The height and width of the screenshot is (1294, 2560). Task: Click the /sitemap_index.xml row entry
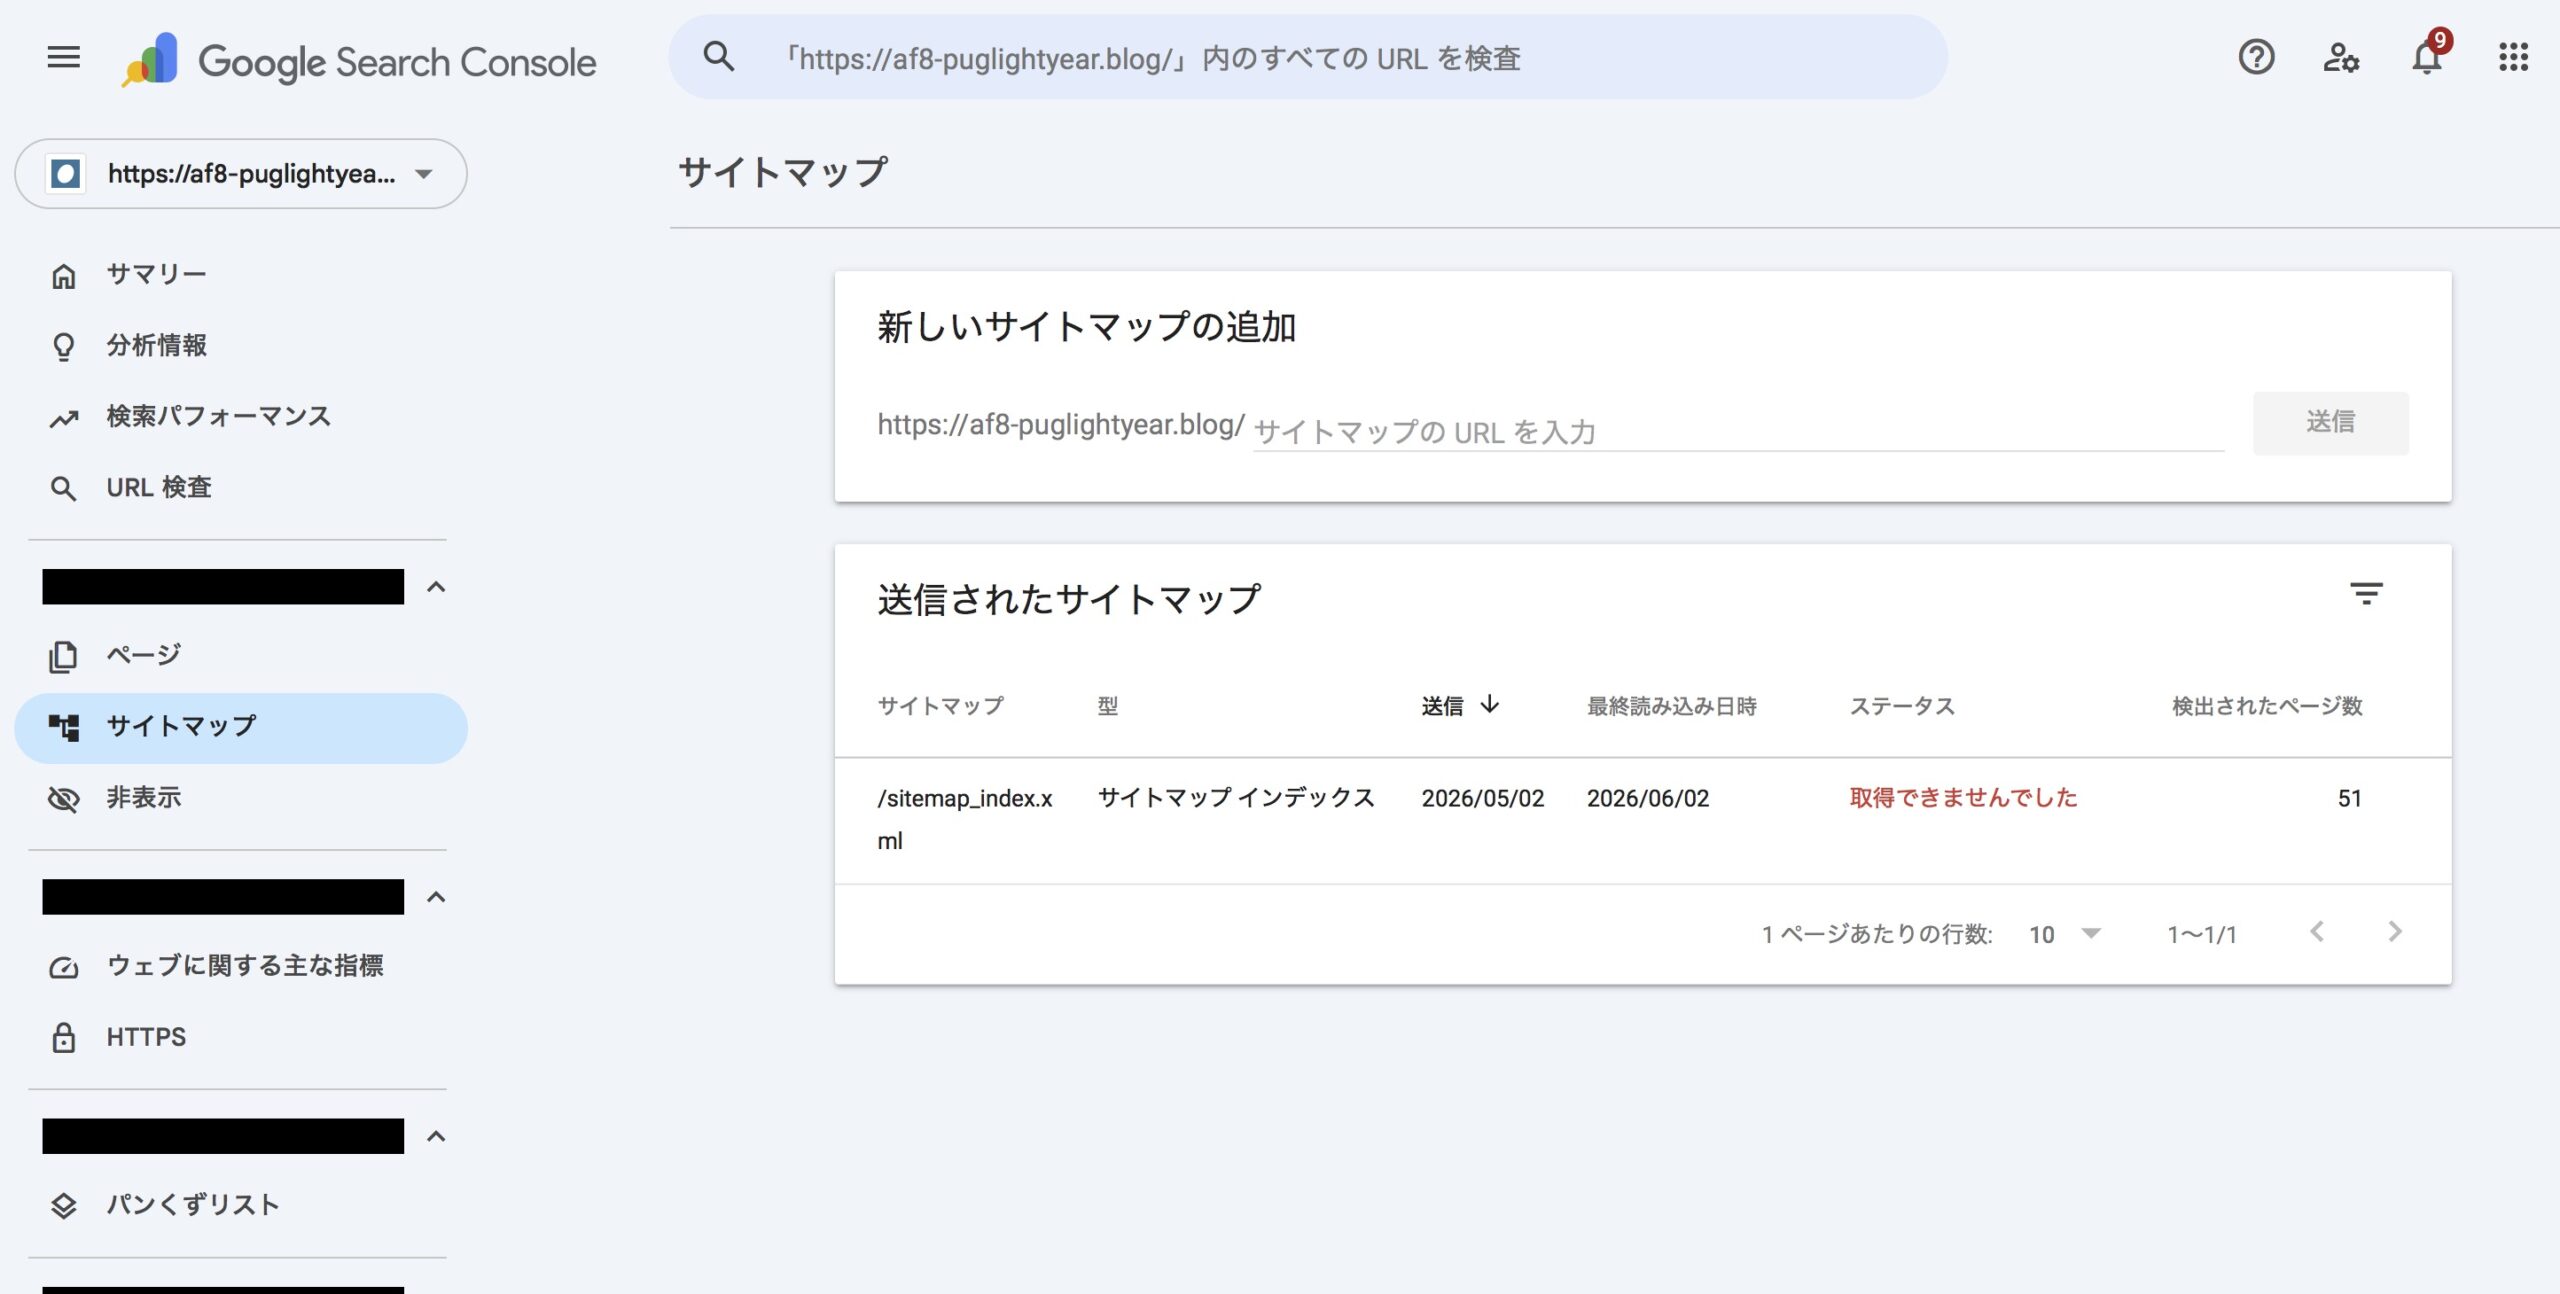[x=965, y=819]
